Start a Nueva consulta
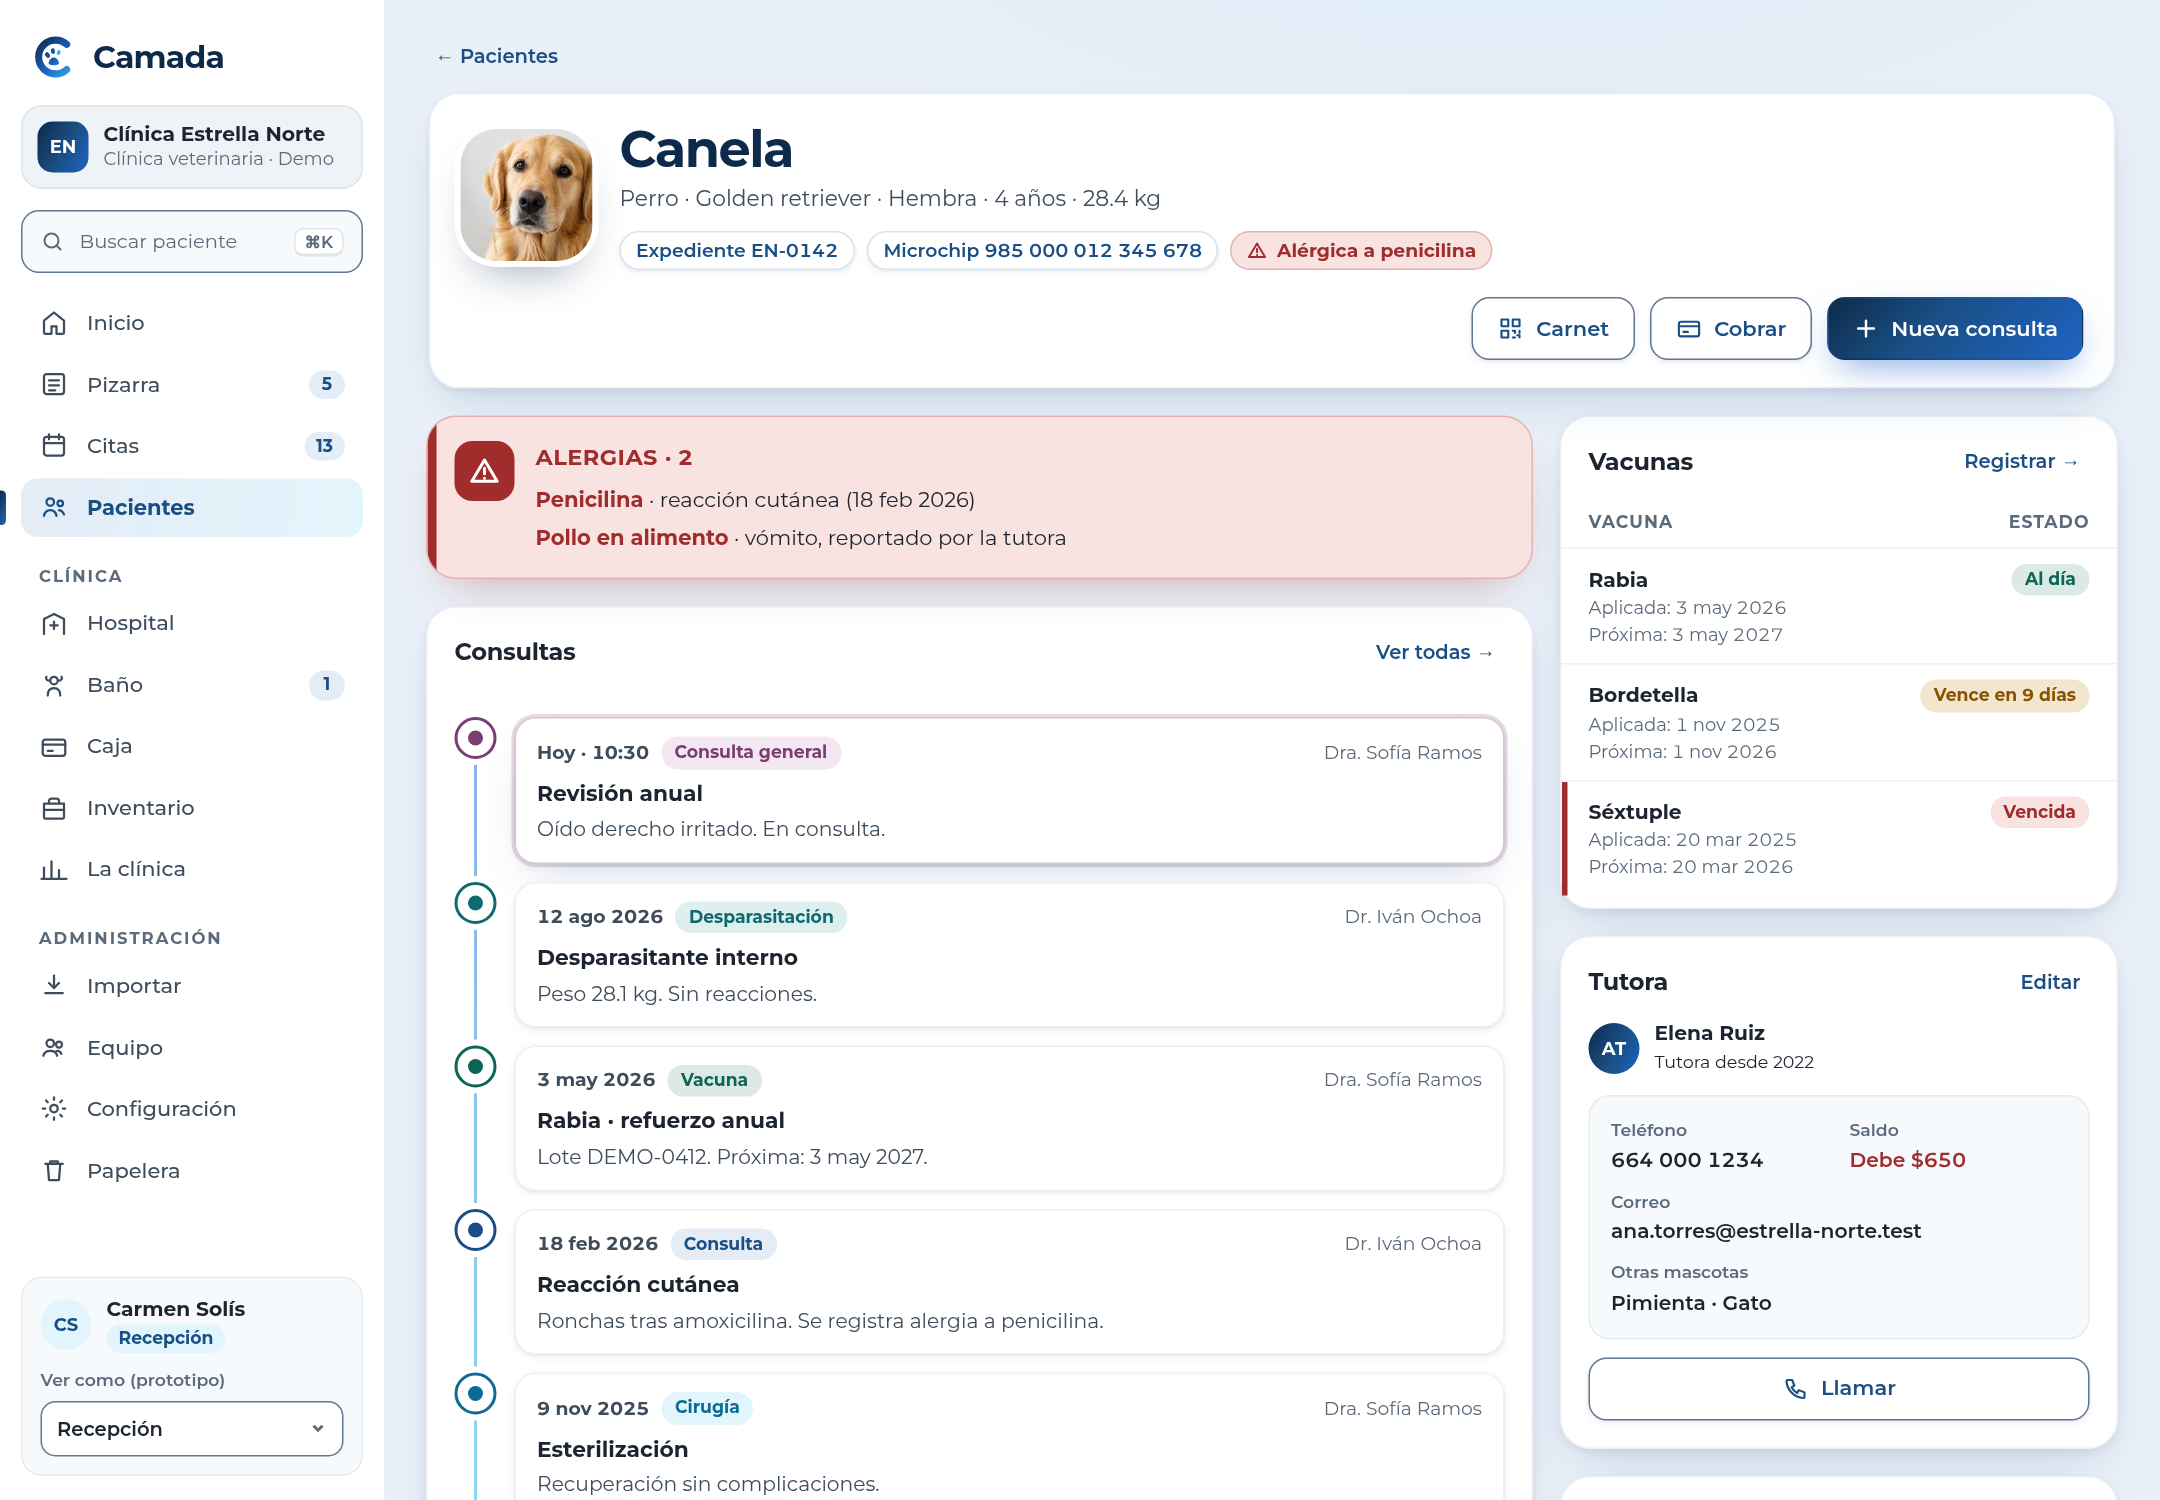Screen dimensions: 2160x1500 click(1955, 329)
